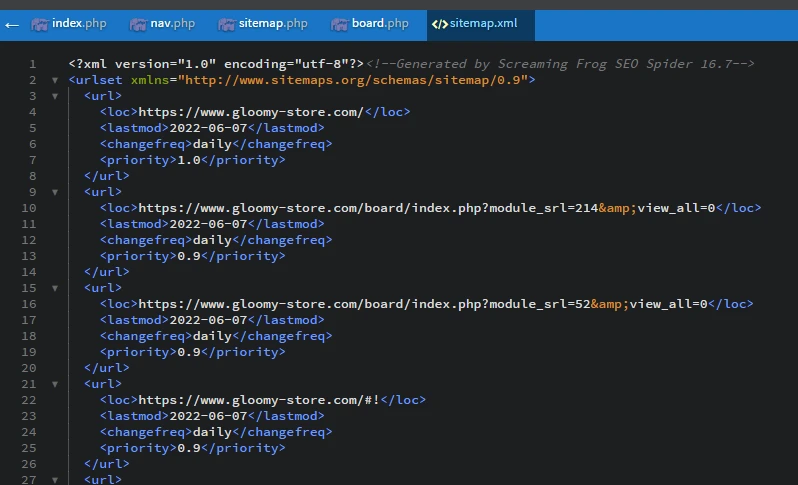The height and width of the screenshot is (485, 798).
Task: Fold the url block at line 15
Action: click(55, 288)
